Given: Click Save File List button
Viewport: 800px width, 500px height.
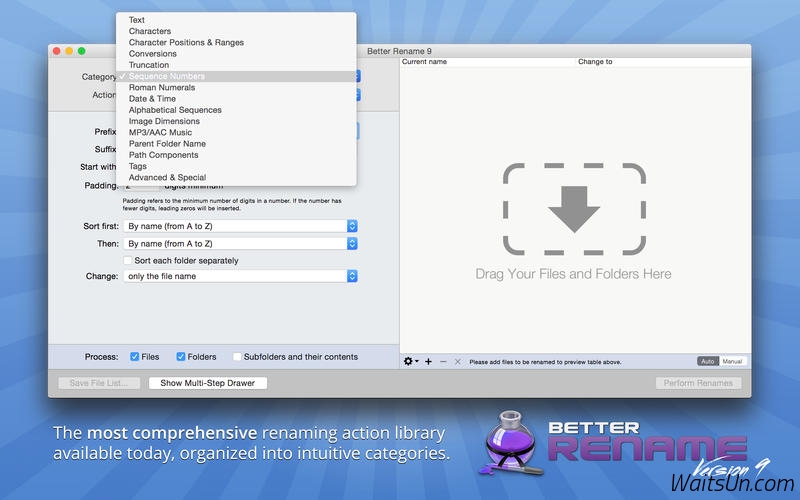Looking at the screenshot, I should pyautogui.click(x=98, y=383).
